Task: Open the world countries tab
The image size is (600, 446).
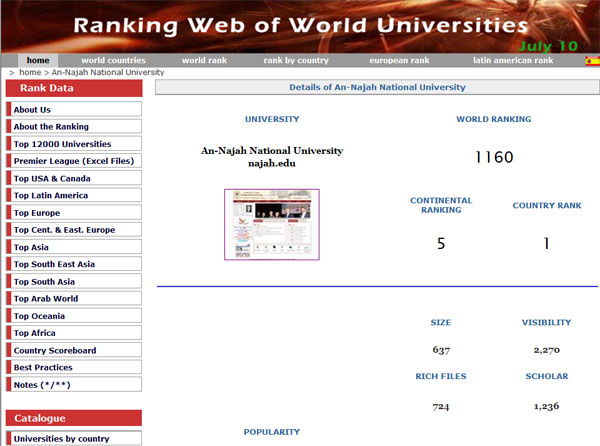Action: click(113, 61)
